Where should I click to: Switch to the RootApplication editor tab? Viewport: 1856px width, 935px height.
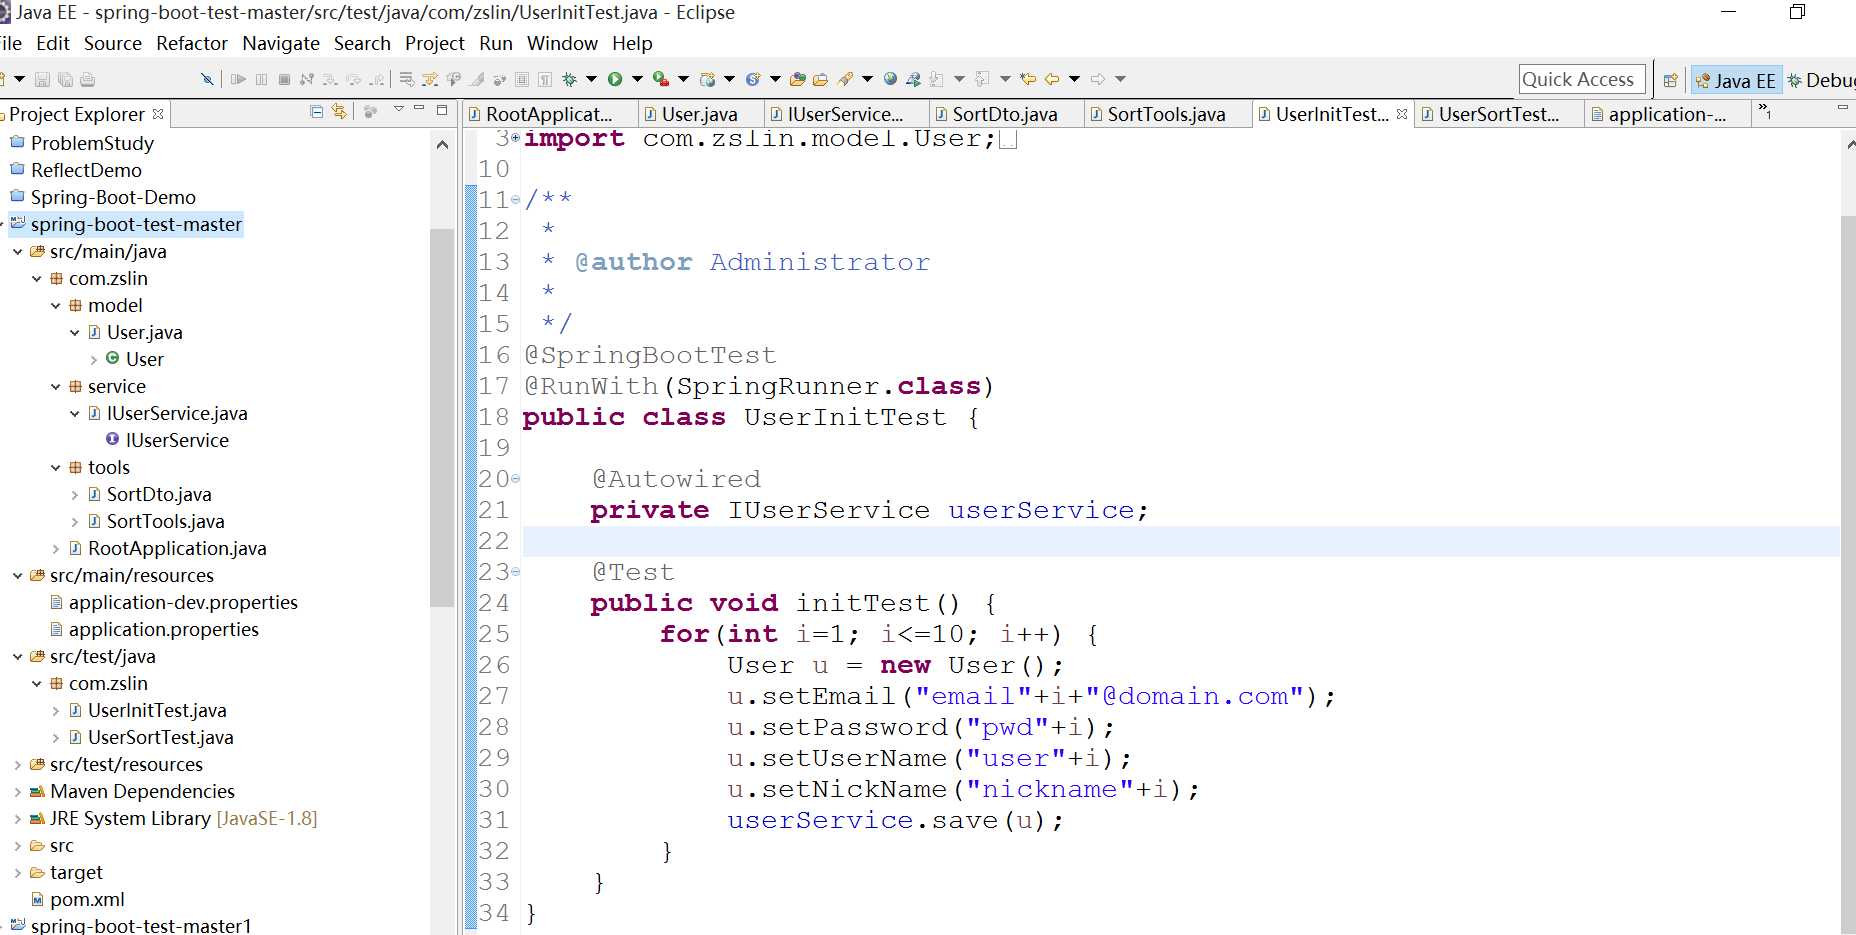pos(548,114)
